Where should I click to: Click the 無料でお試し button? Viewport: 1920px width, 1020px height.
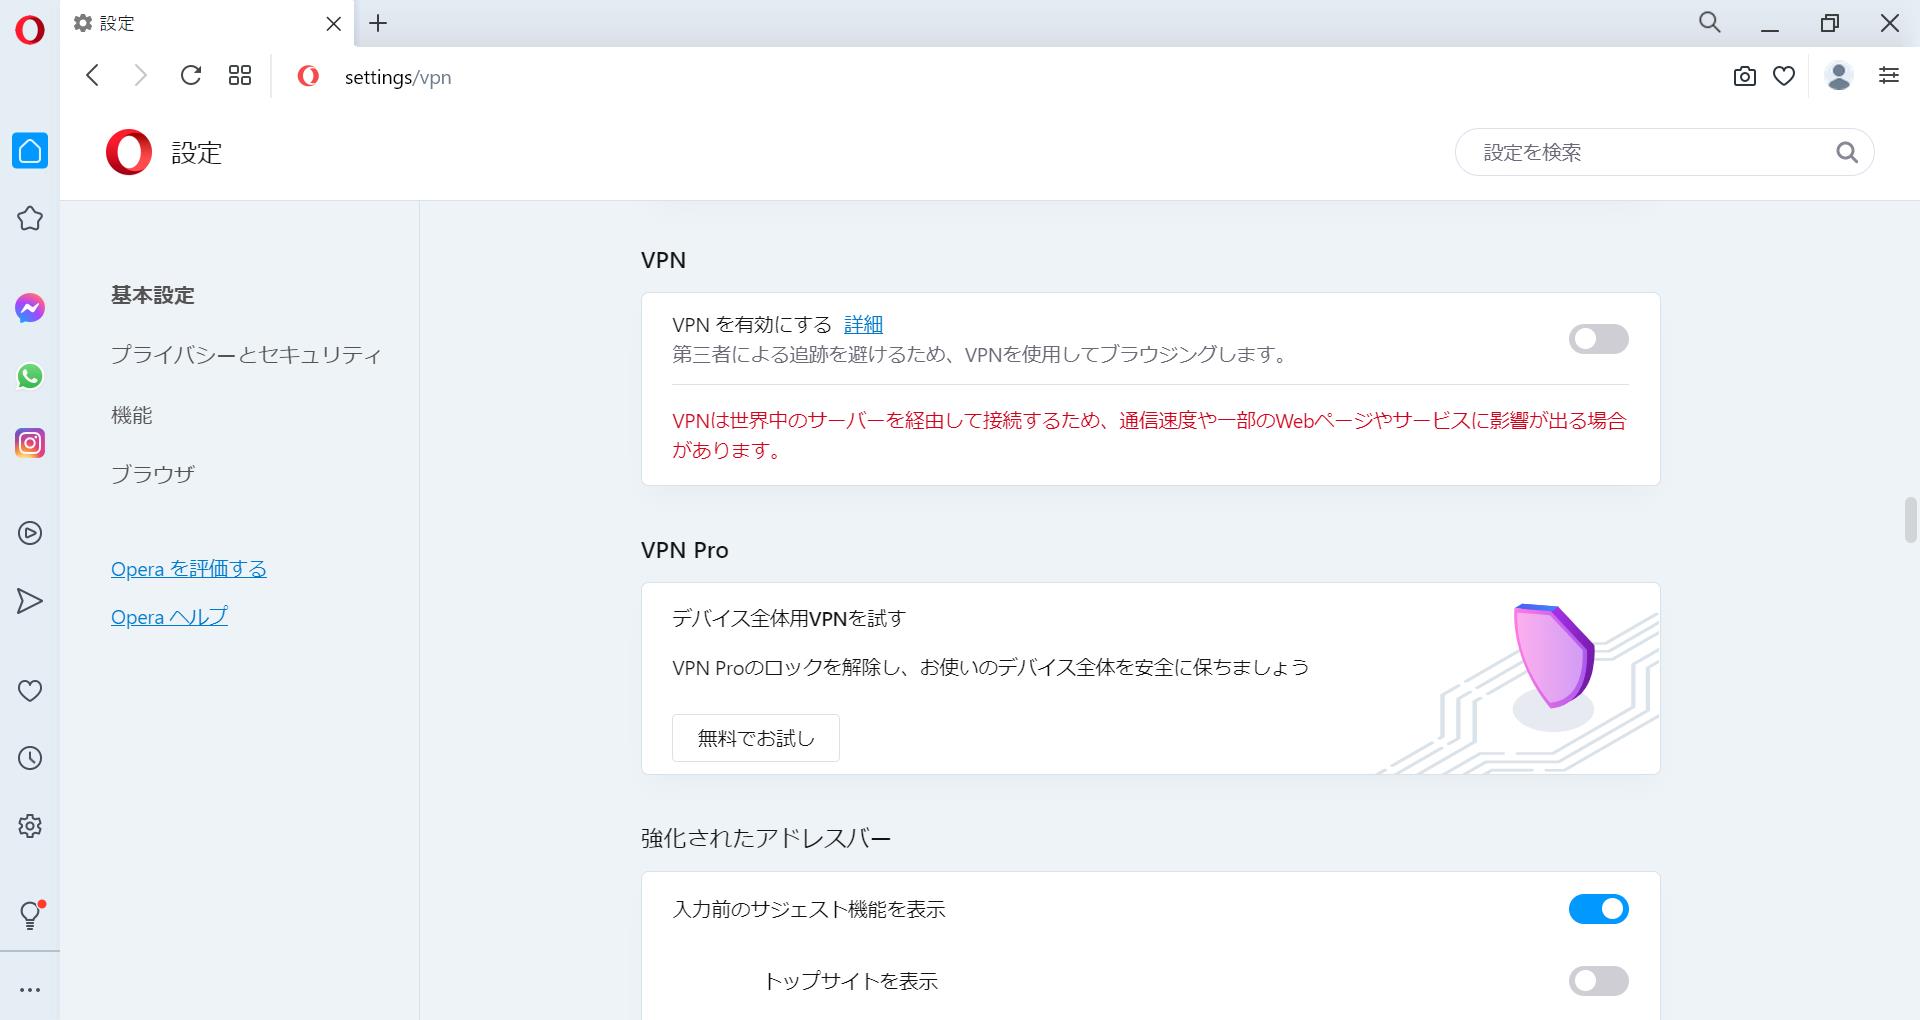click(x=755, y=738)
